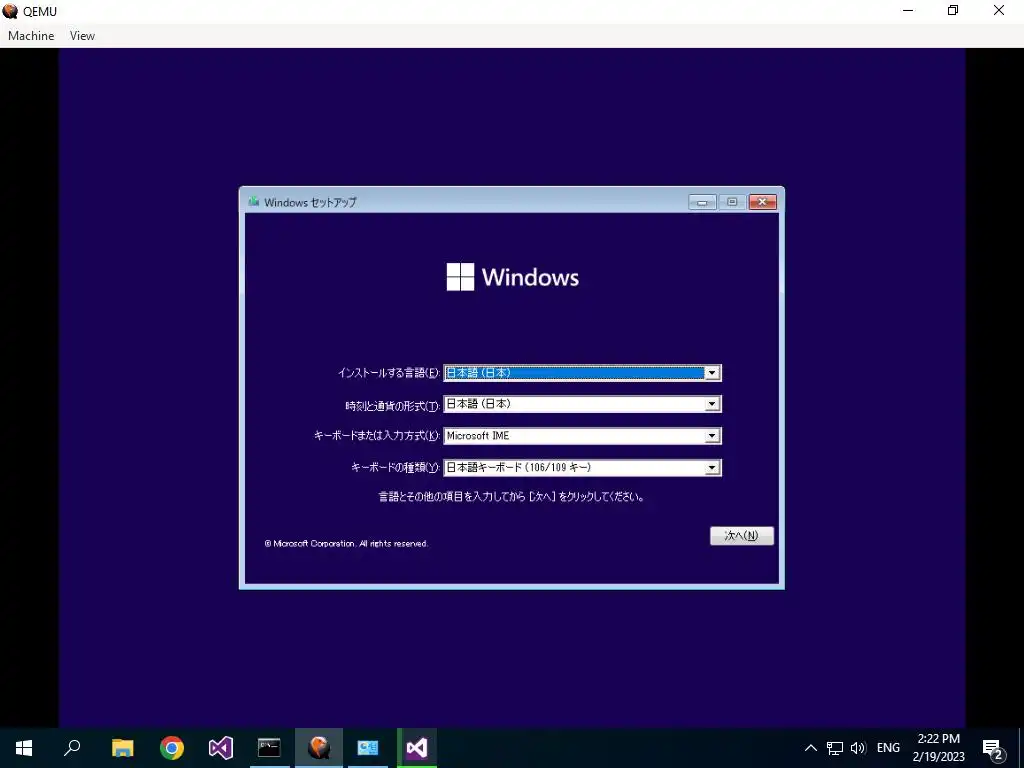Minimize the QEMU window
The image size is (1024, 768).
908,10
